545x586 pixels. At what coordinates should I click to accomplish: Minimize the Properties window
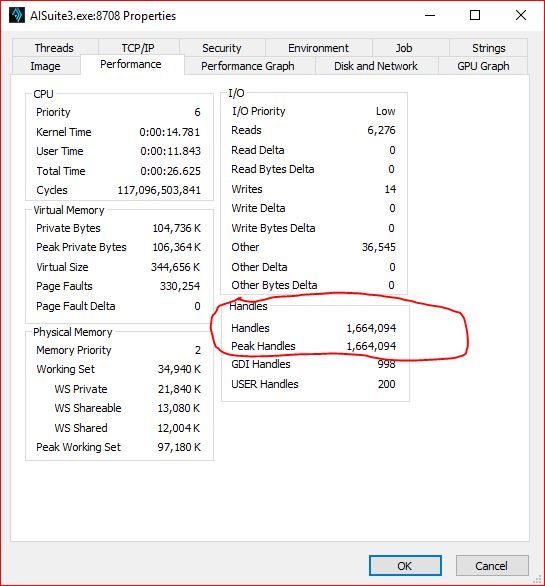[430, 15]
